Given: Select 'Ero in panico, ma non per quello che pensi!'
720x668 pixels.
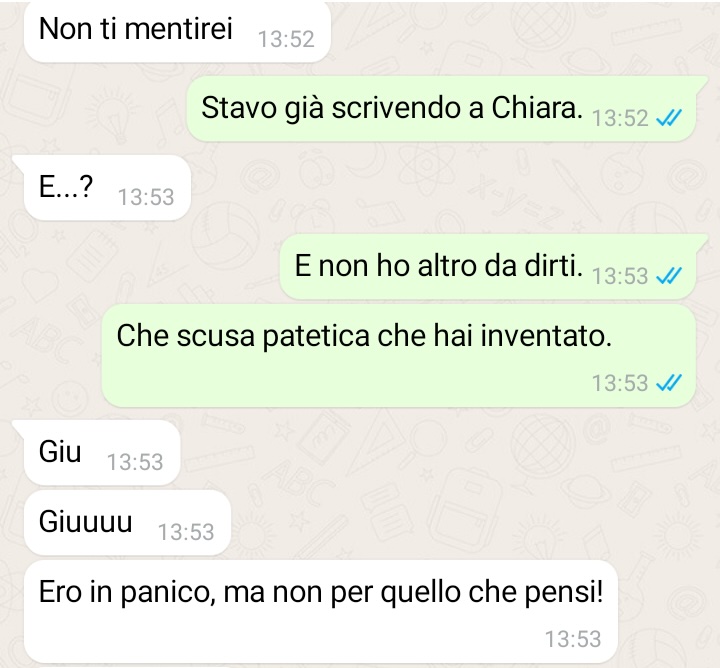Looking at the screenshot, I should pyautogui.click(x=320, y=611).
